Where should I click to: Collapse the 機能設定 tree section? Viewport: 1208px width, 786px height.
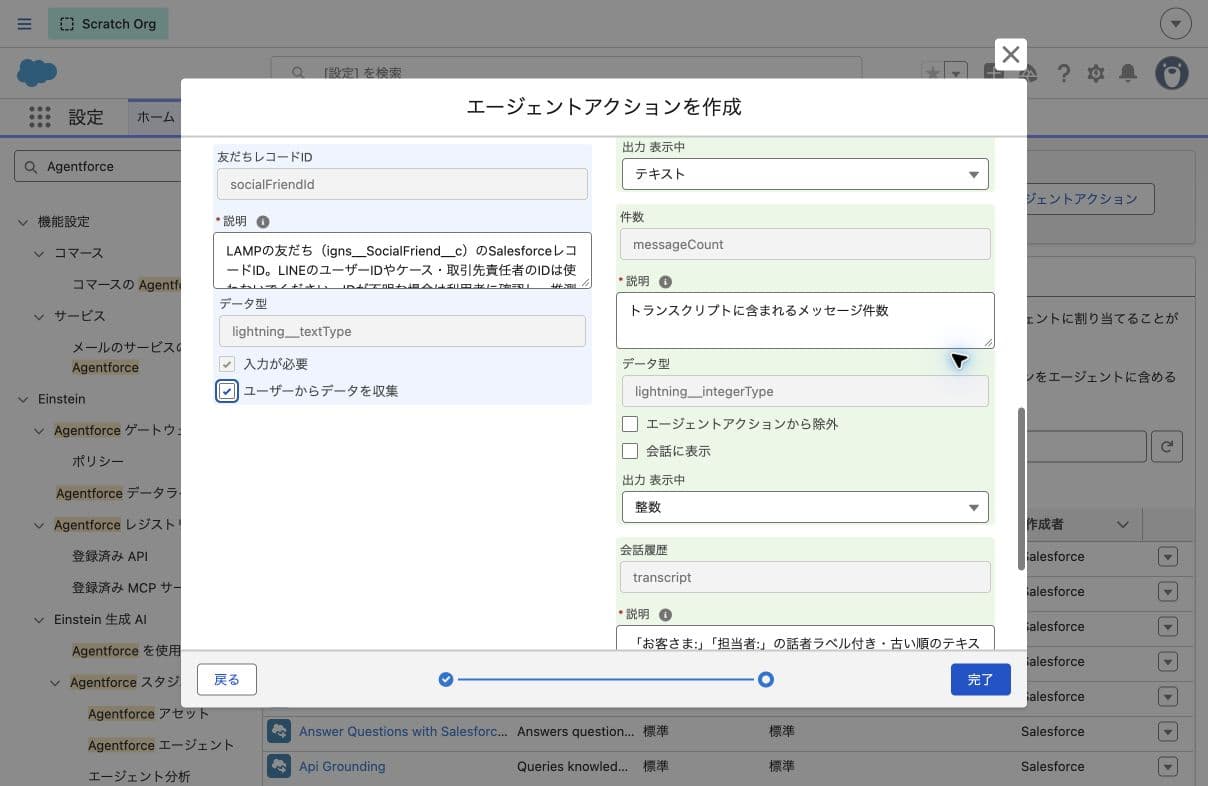coord(23,221)
